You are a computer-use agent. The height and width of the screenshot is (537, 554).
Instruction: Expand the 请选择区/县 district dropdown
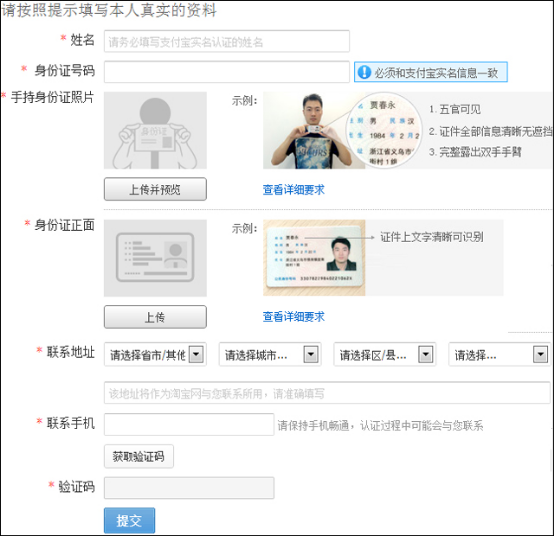click(x=385, y=354)
